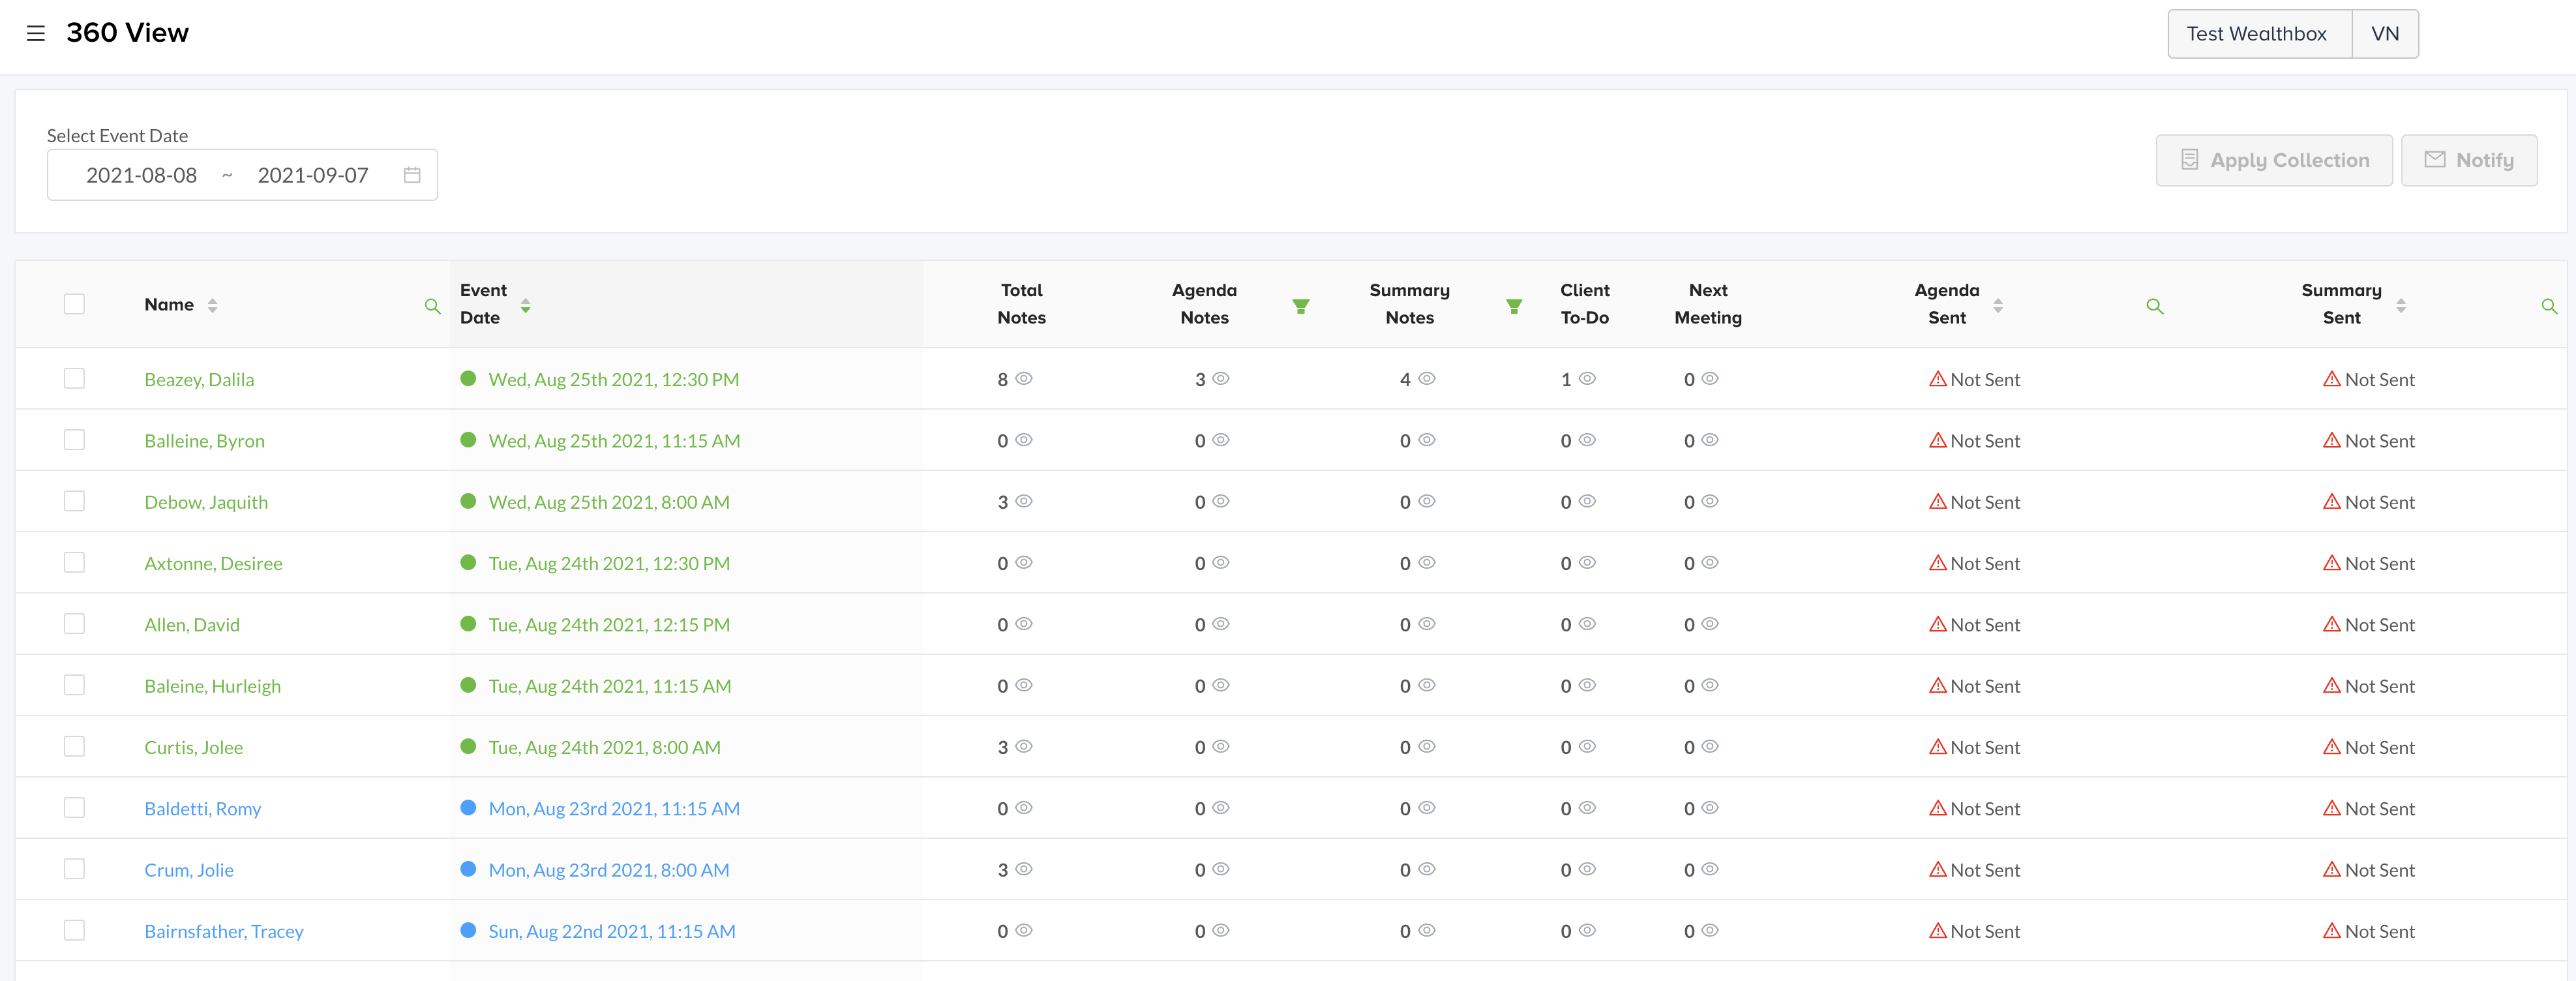Screen dimensions: 2576x981
Task: Click the Name column search icon
Action: pos(432,306)
